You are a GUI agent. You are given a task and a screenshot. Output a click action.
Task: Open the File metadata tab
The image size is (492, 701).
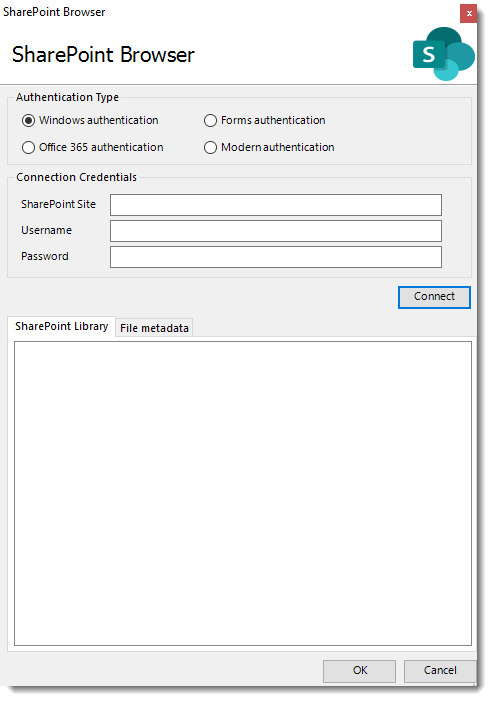(154, 328)
